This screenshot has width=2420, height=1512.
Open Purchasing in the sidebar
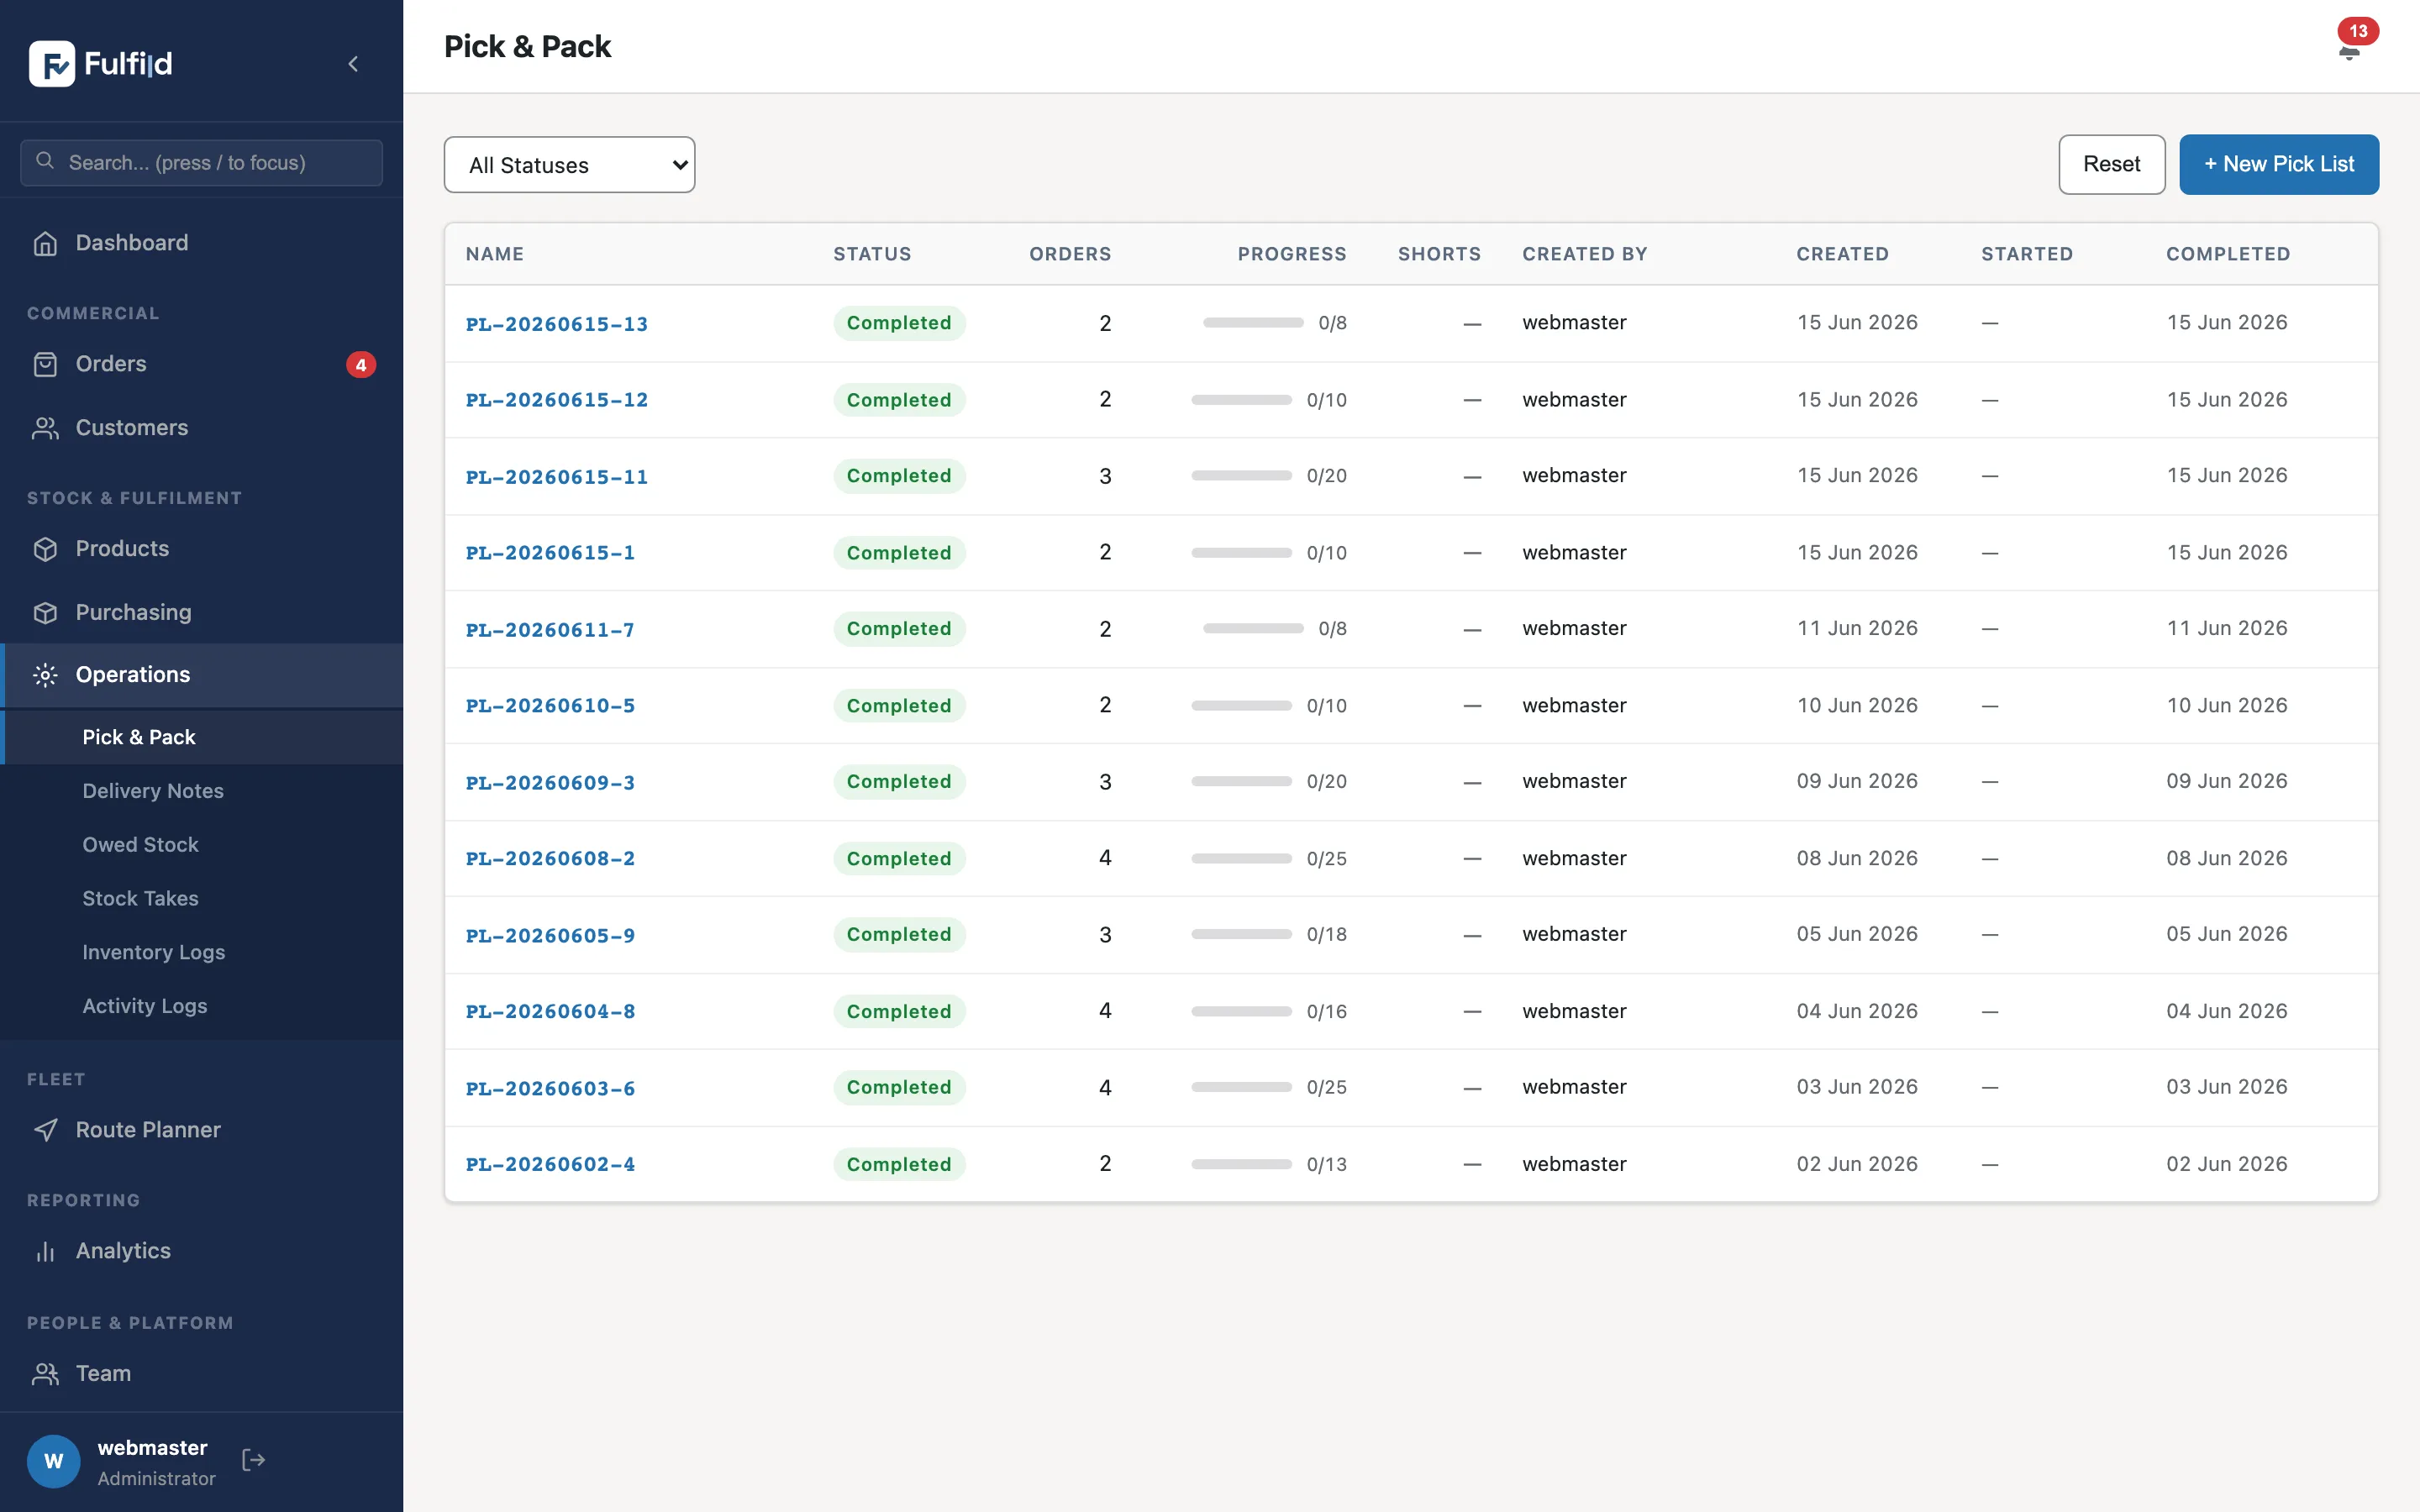[x=201, y=613]
